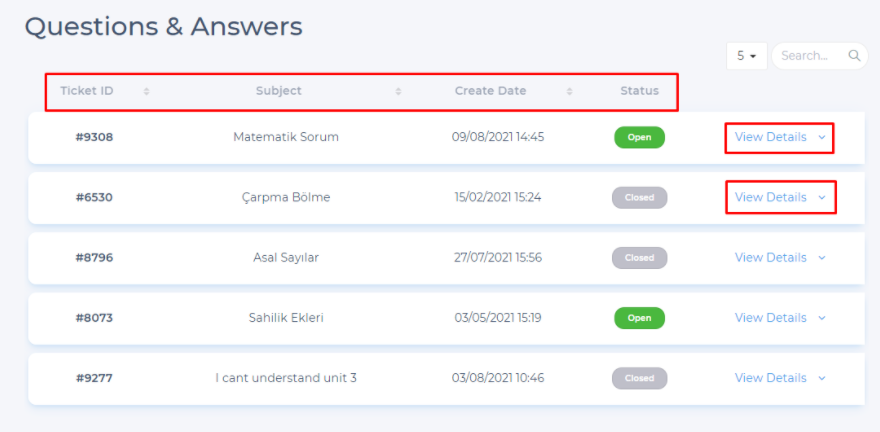Click the search magnifier icon
This screenshot has height=432, width=880.
854,56
